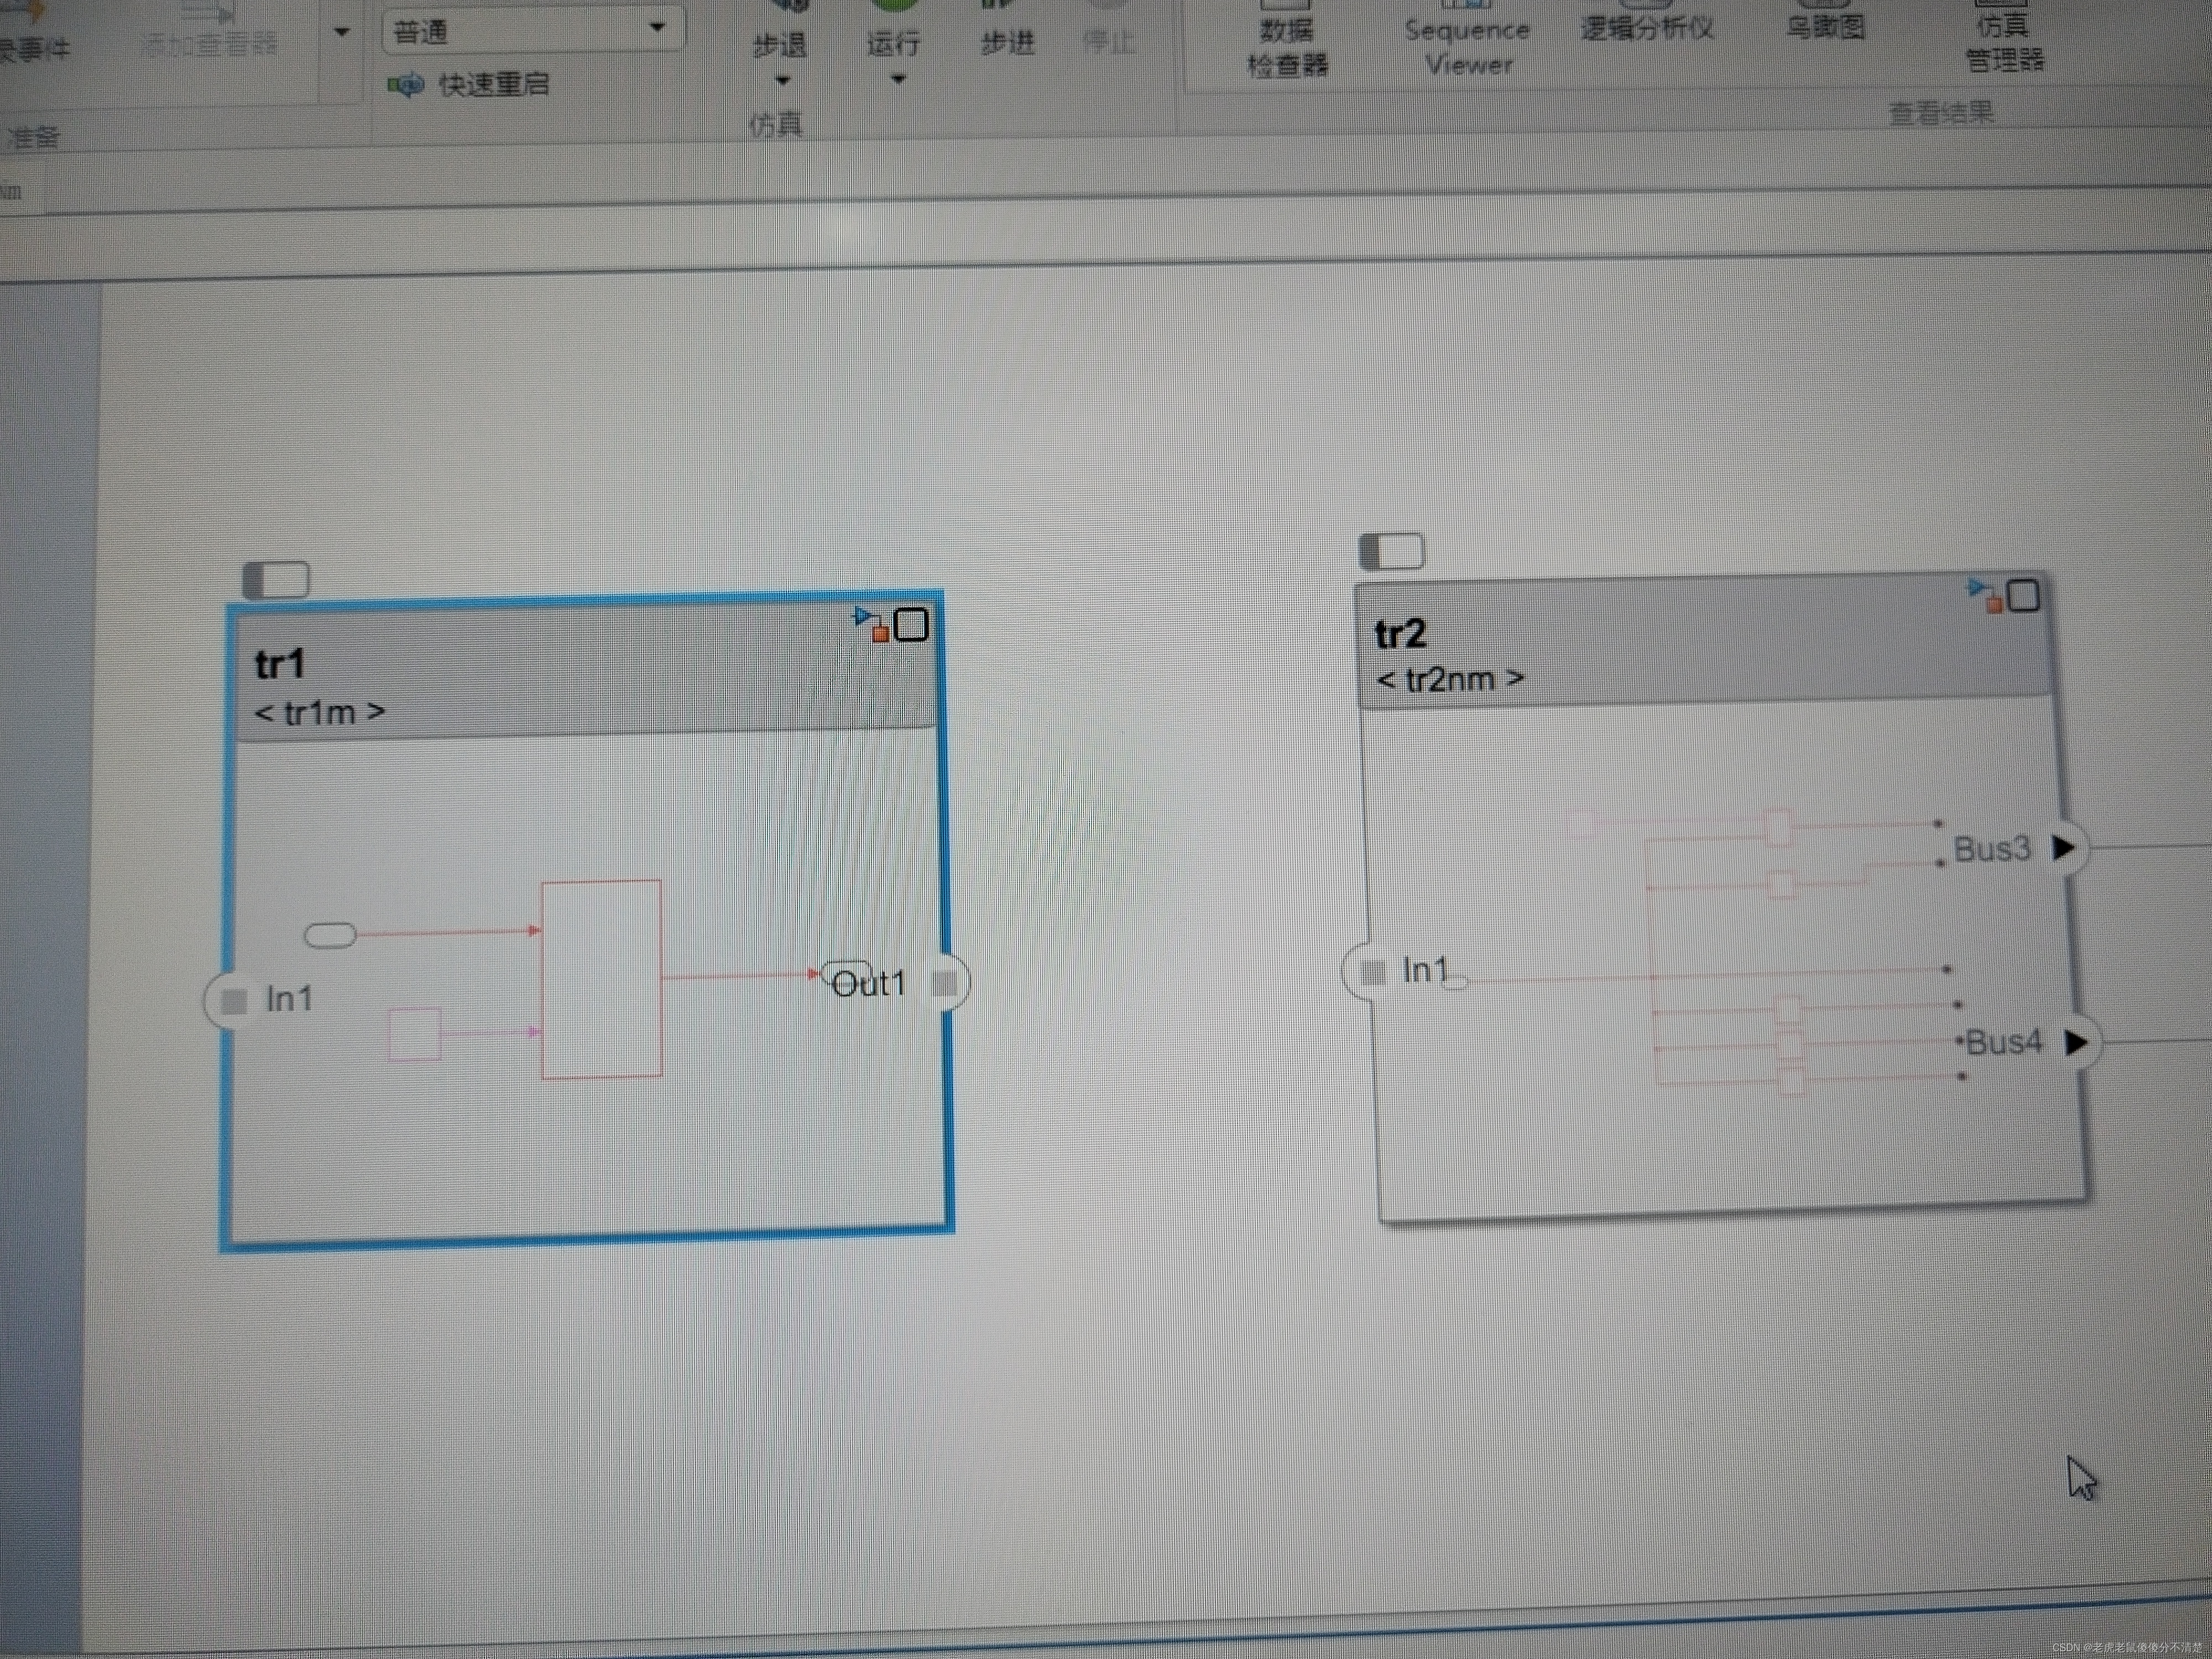Open the simulation mode 普通 dropdown
The image size is (2212, 1659).
(x=657, y=28)
